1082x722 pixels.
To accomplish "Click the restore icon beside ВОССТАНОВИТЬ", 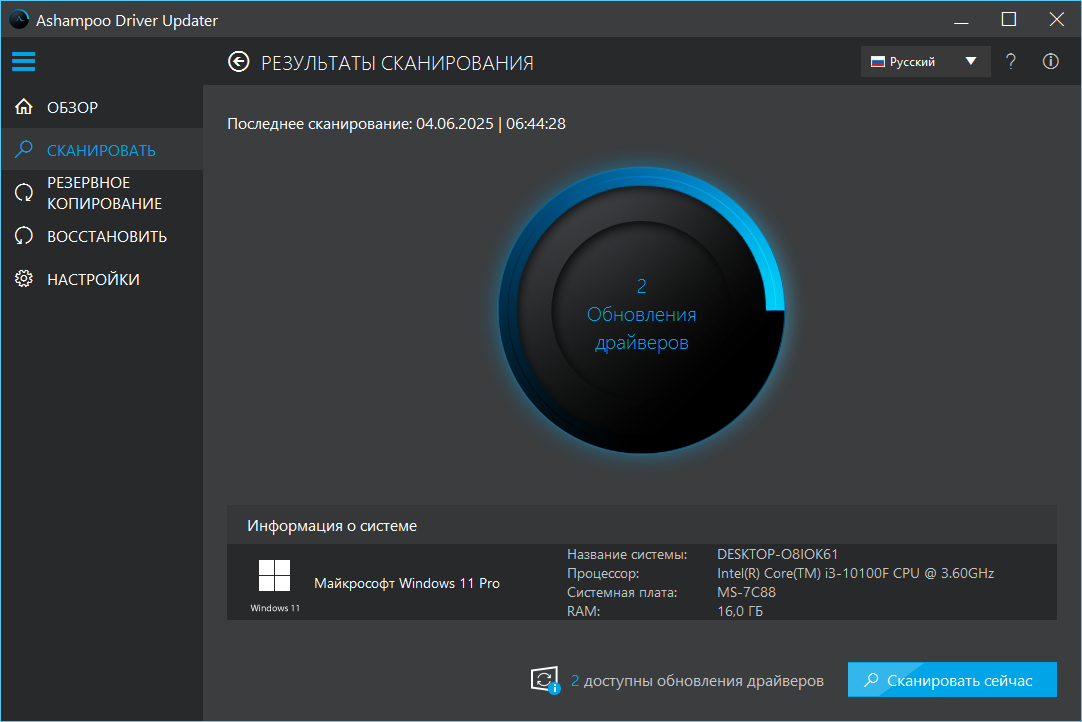I will coord(24,236).
